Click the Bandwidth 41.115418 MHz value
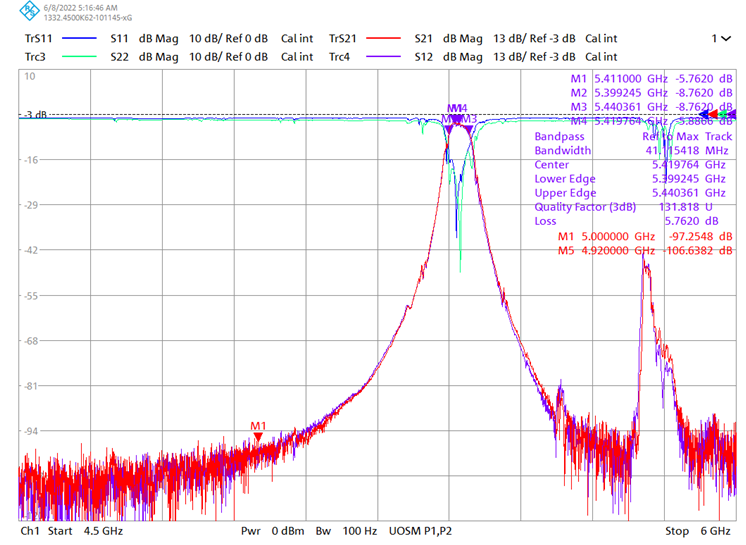 [687, 151]
